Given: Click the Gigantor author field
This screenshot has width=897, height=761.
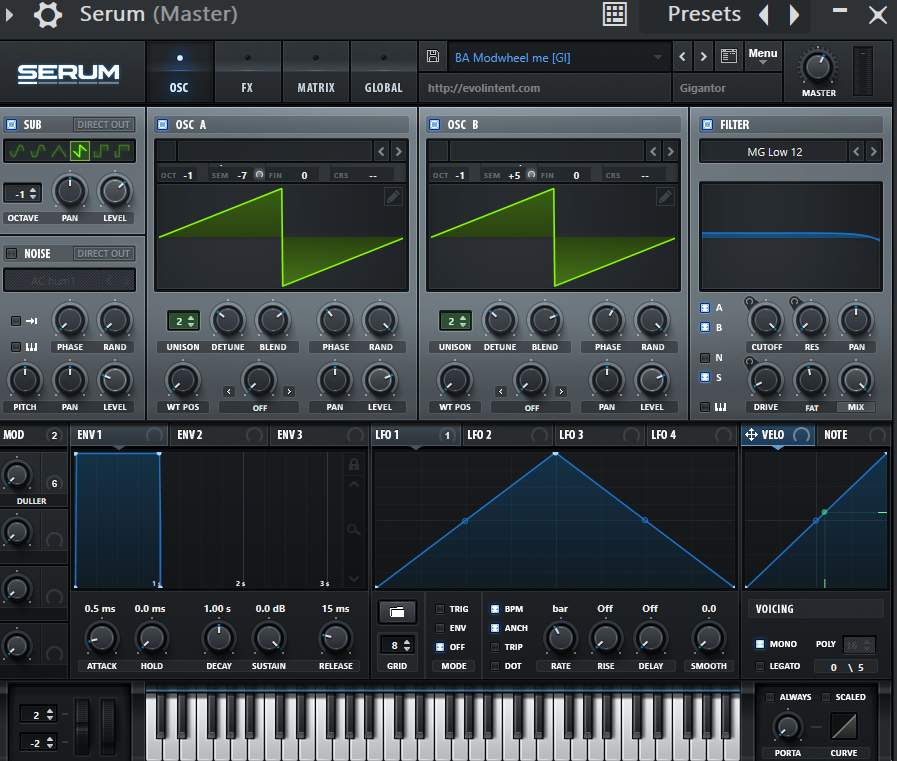Looking at the screenshot, I should click(728, 88).
